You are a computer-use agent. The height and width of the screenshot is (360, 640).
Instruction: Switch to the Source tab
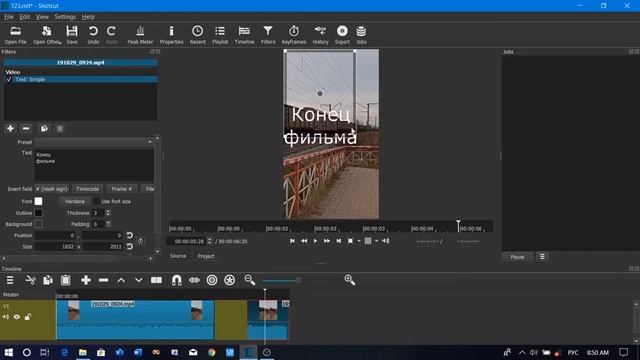point(178,256)
